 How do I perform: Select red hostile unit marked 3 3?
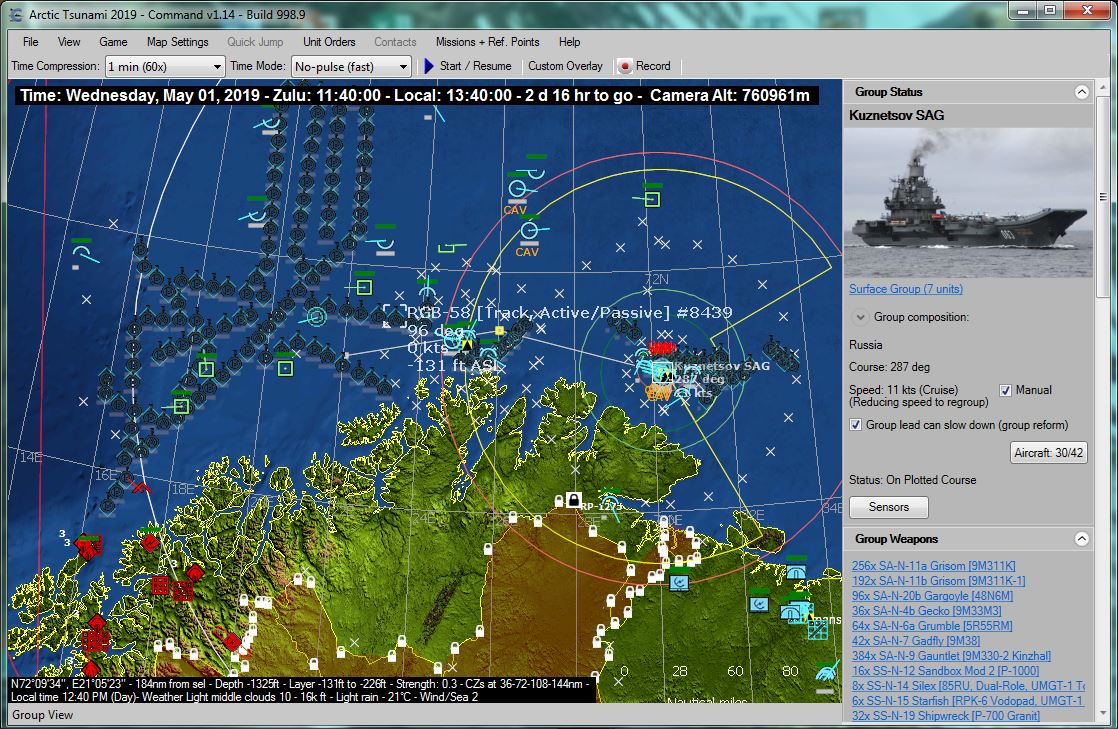[88, 546]
